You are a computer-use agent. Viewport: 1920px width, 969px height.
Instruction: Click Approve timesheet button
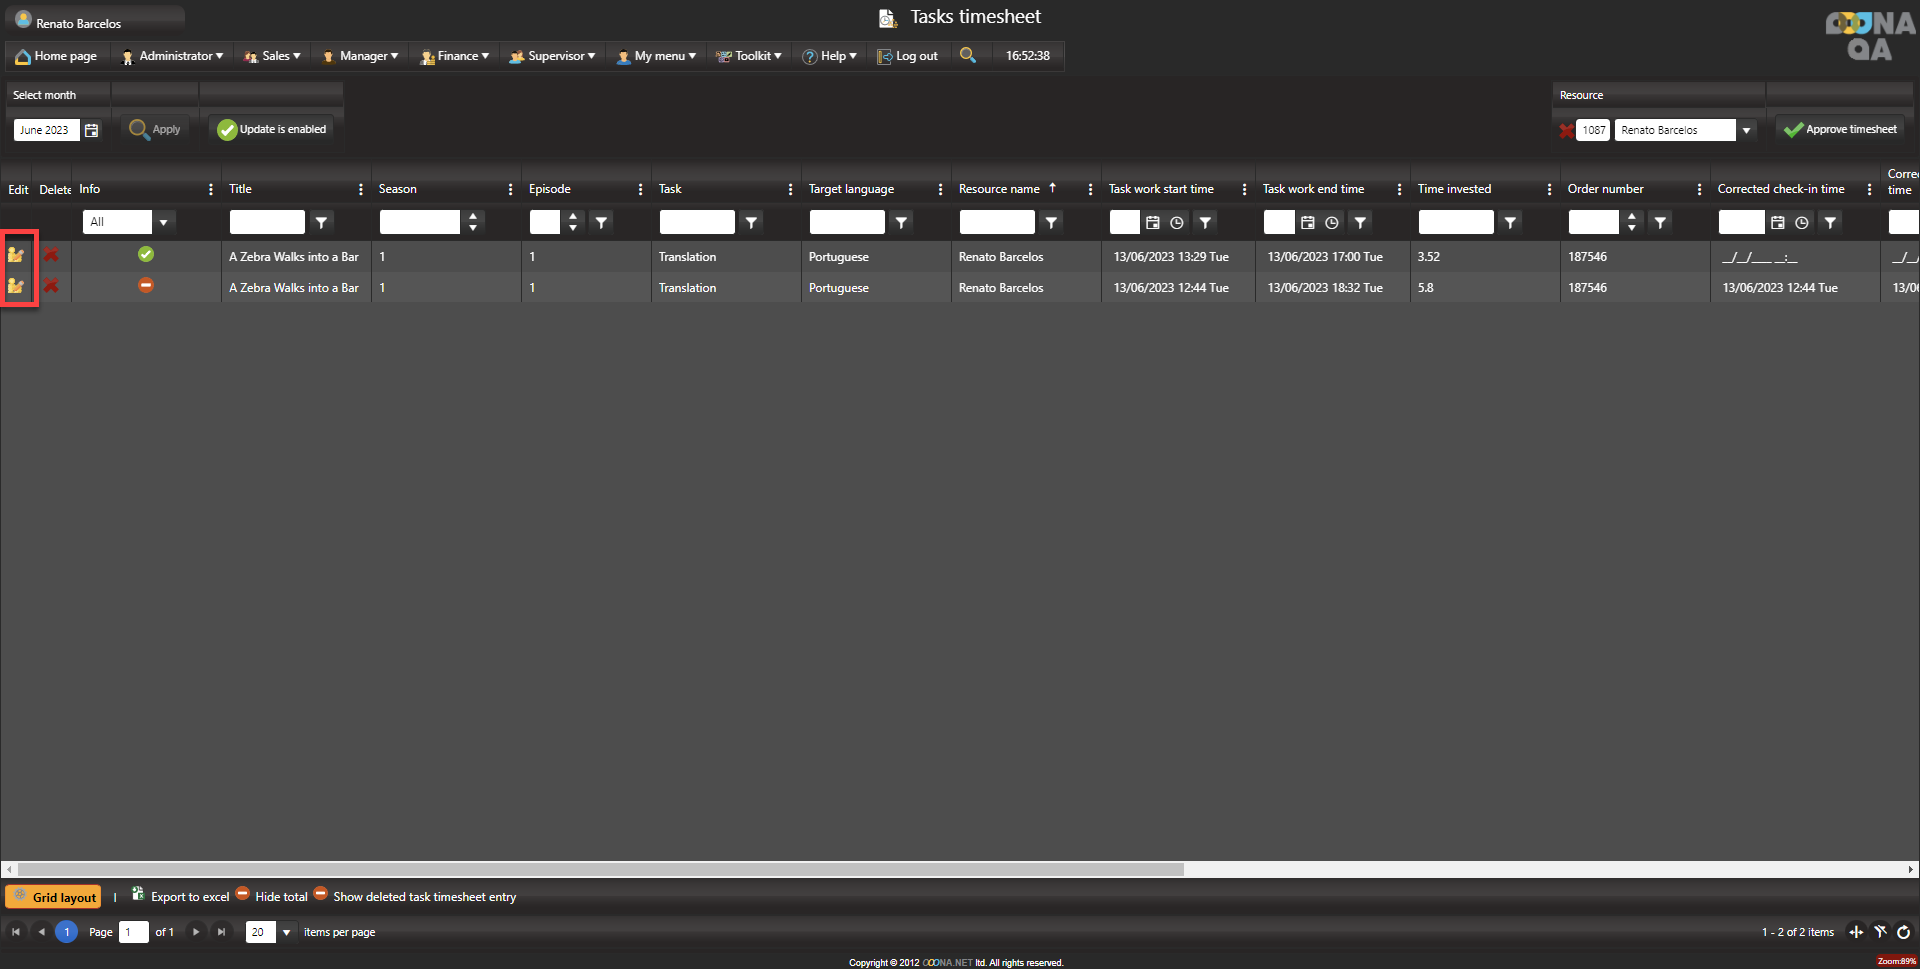pyautogui.click(x=1840, y=129)
